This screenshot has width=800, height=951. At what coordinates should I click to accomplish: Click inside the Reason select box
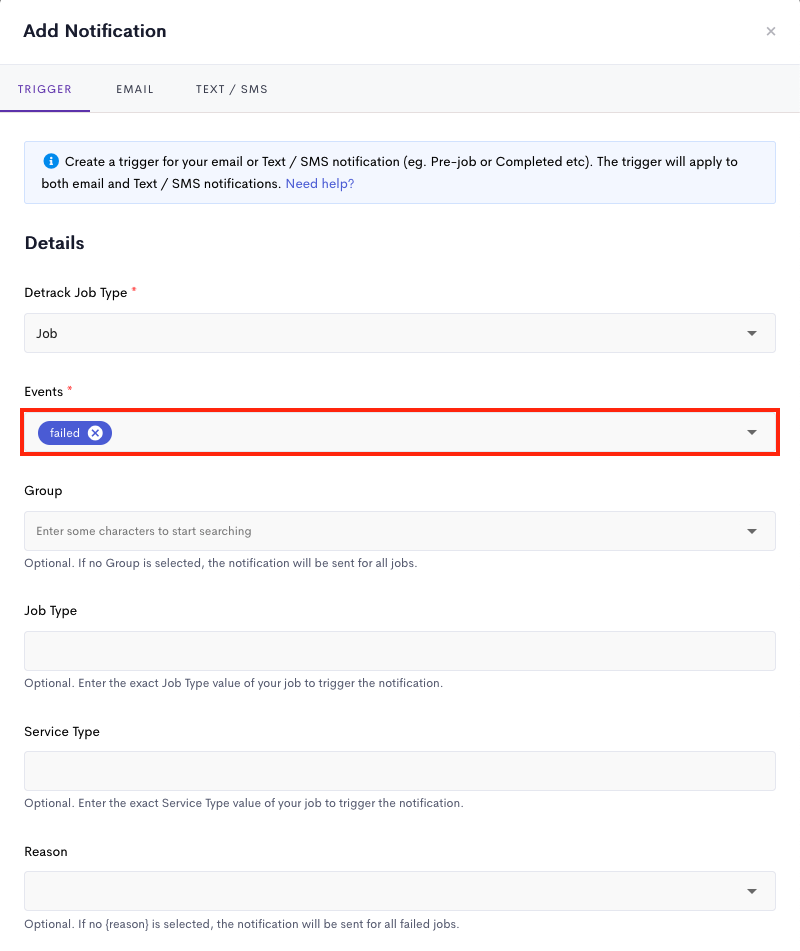pyautogui.click(x=400, y=891)
